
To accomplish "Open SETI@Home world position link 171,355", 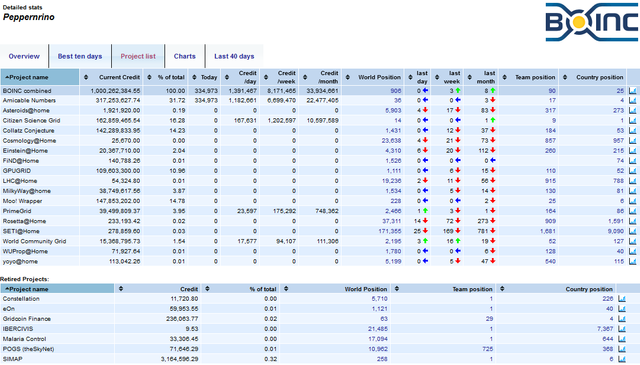I will tap(390, 231).
